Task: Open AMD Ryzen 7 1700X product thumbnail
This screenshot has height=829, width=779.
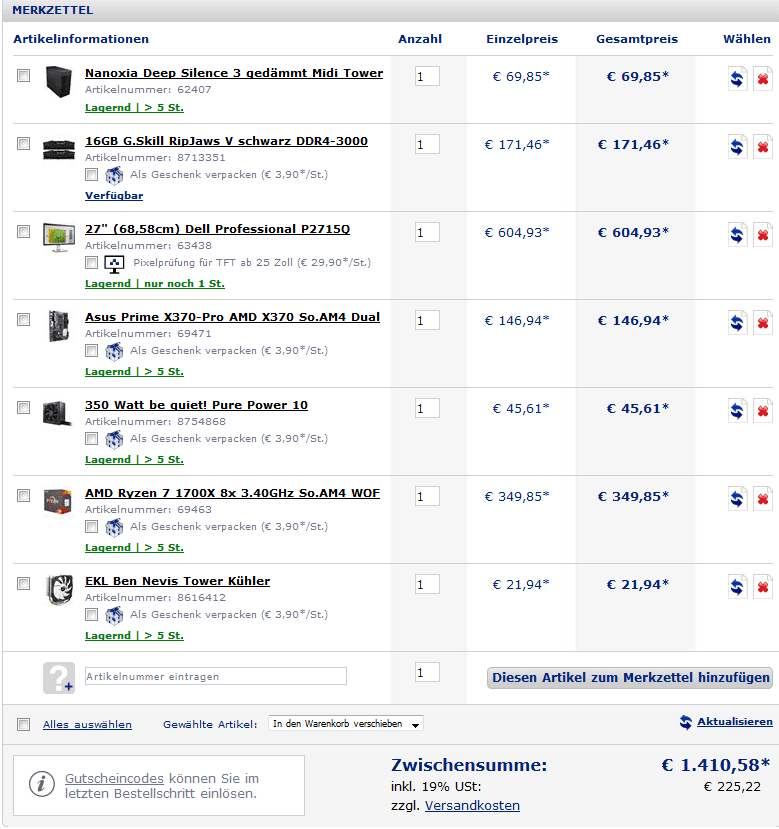Action: pos(58,501)
